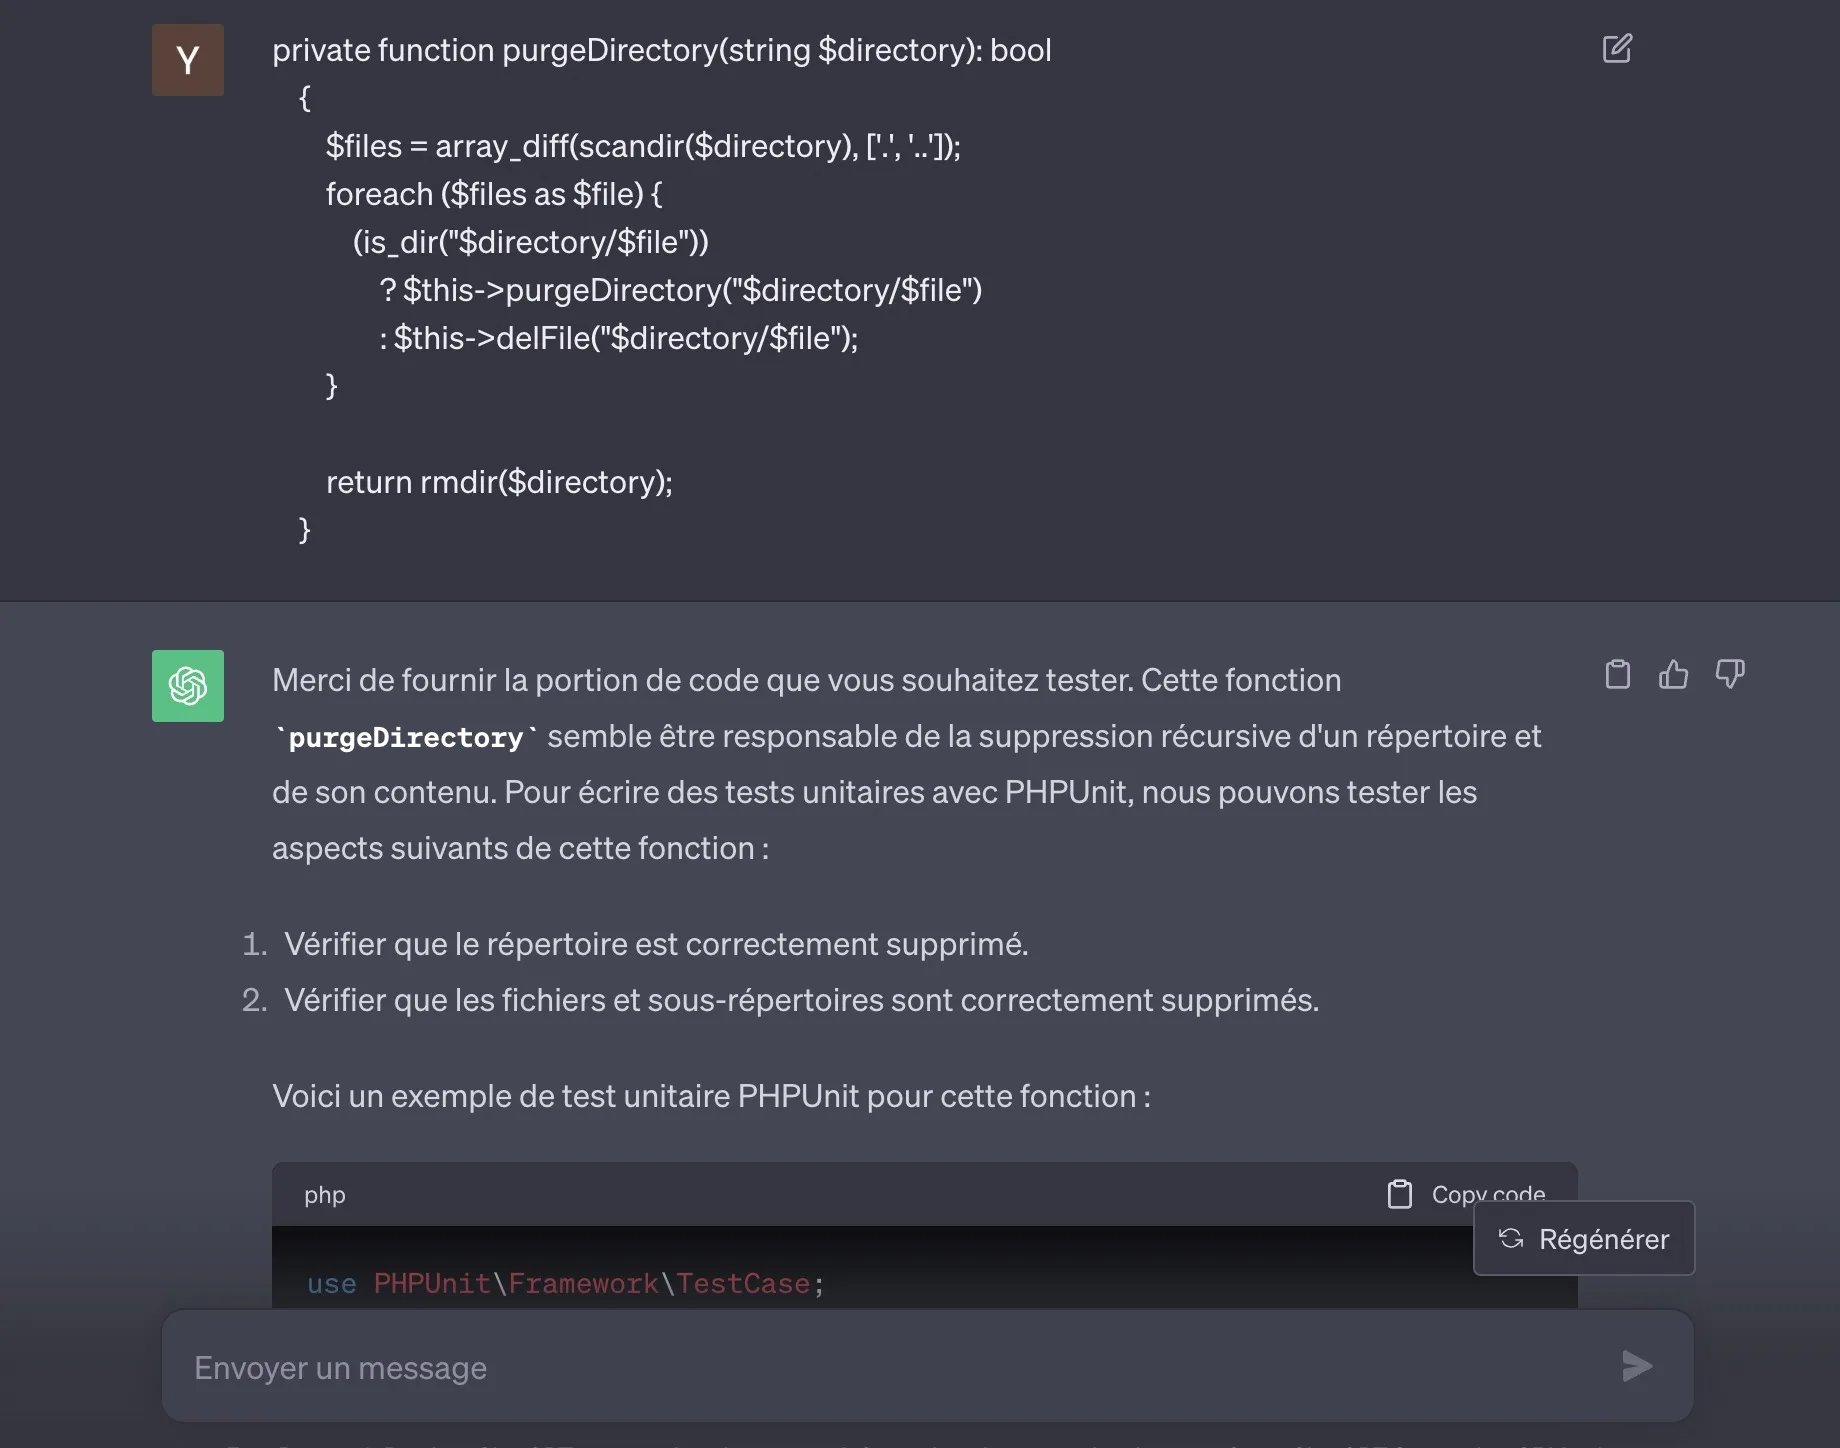Click list item two about fichiers et sous-répertoires
1840x1448 pixels.
coord(801,1000)
